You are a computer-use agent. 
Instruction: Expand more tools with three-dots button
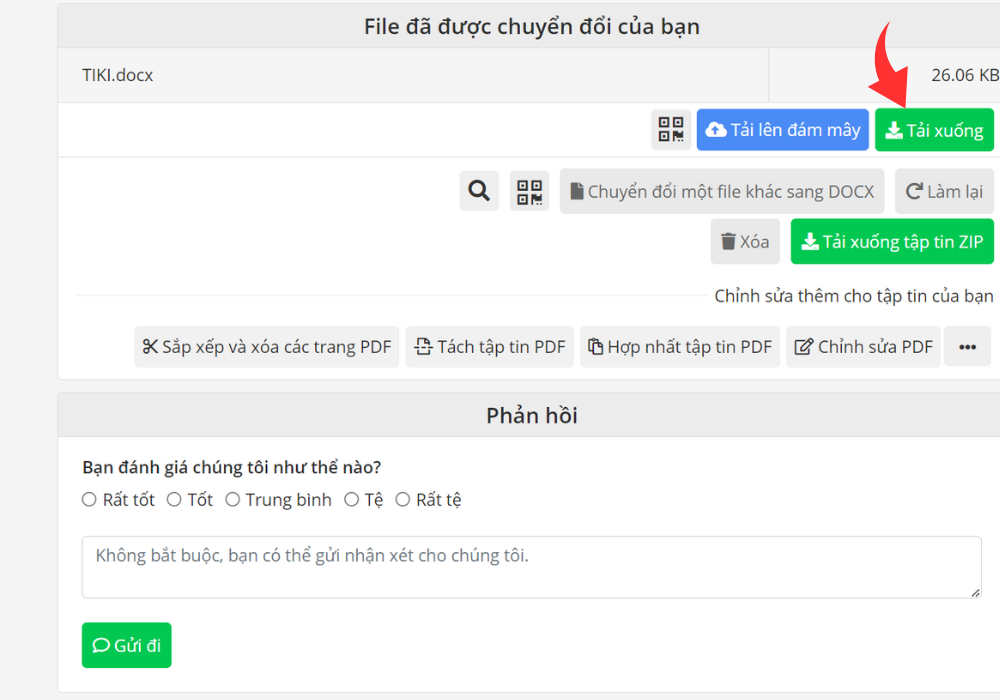coord(967,347)
